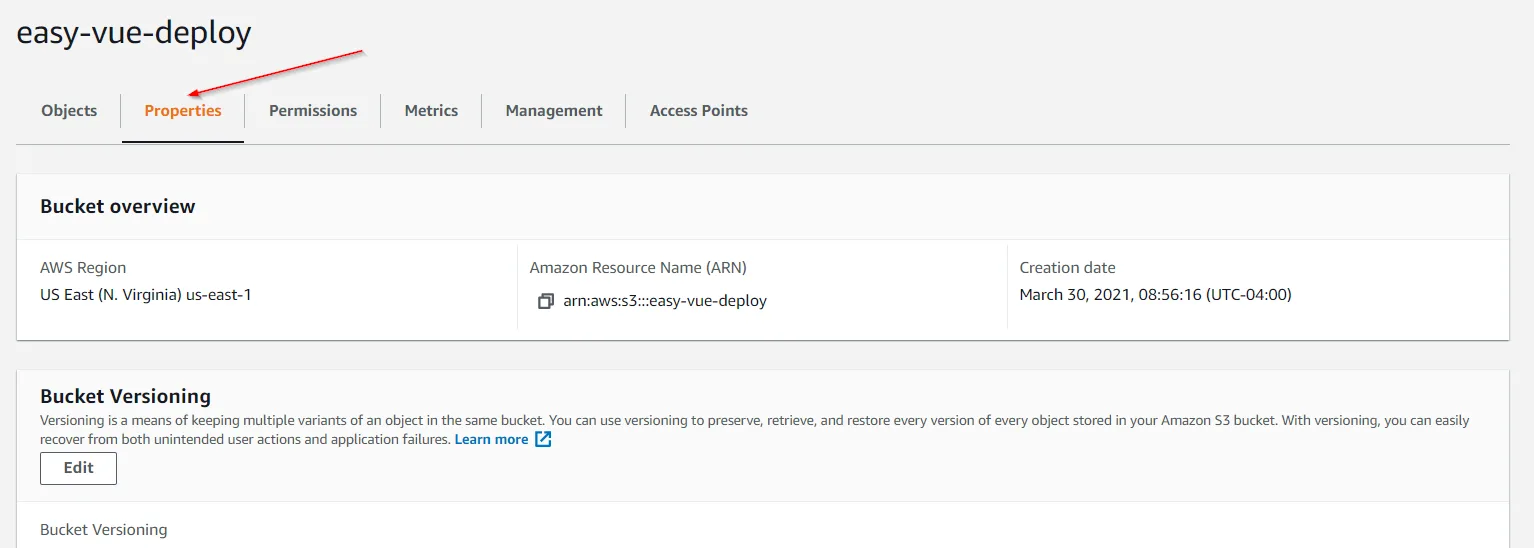View the Access Points tab

699,111
